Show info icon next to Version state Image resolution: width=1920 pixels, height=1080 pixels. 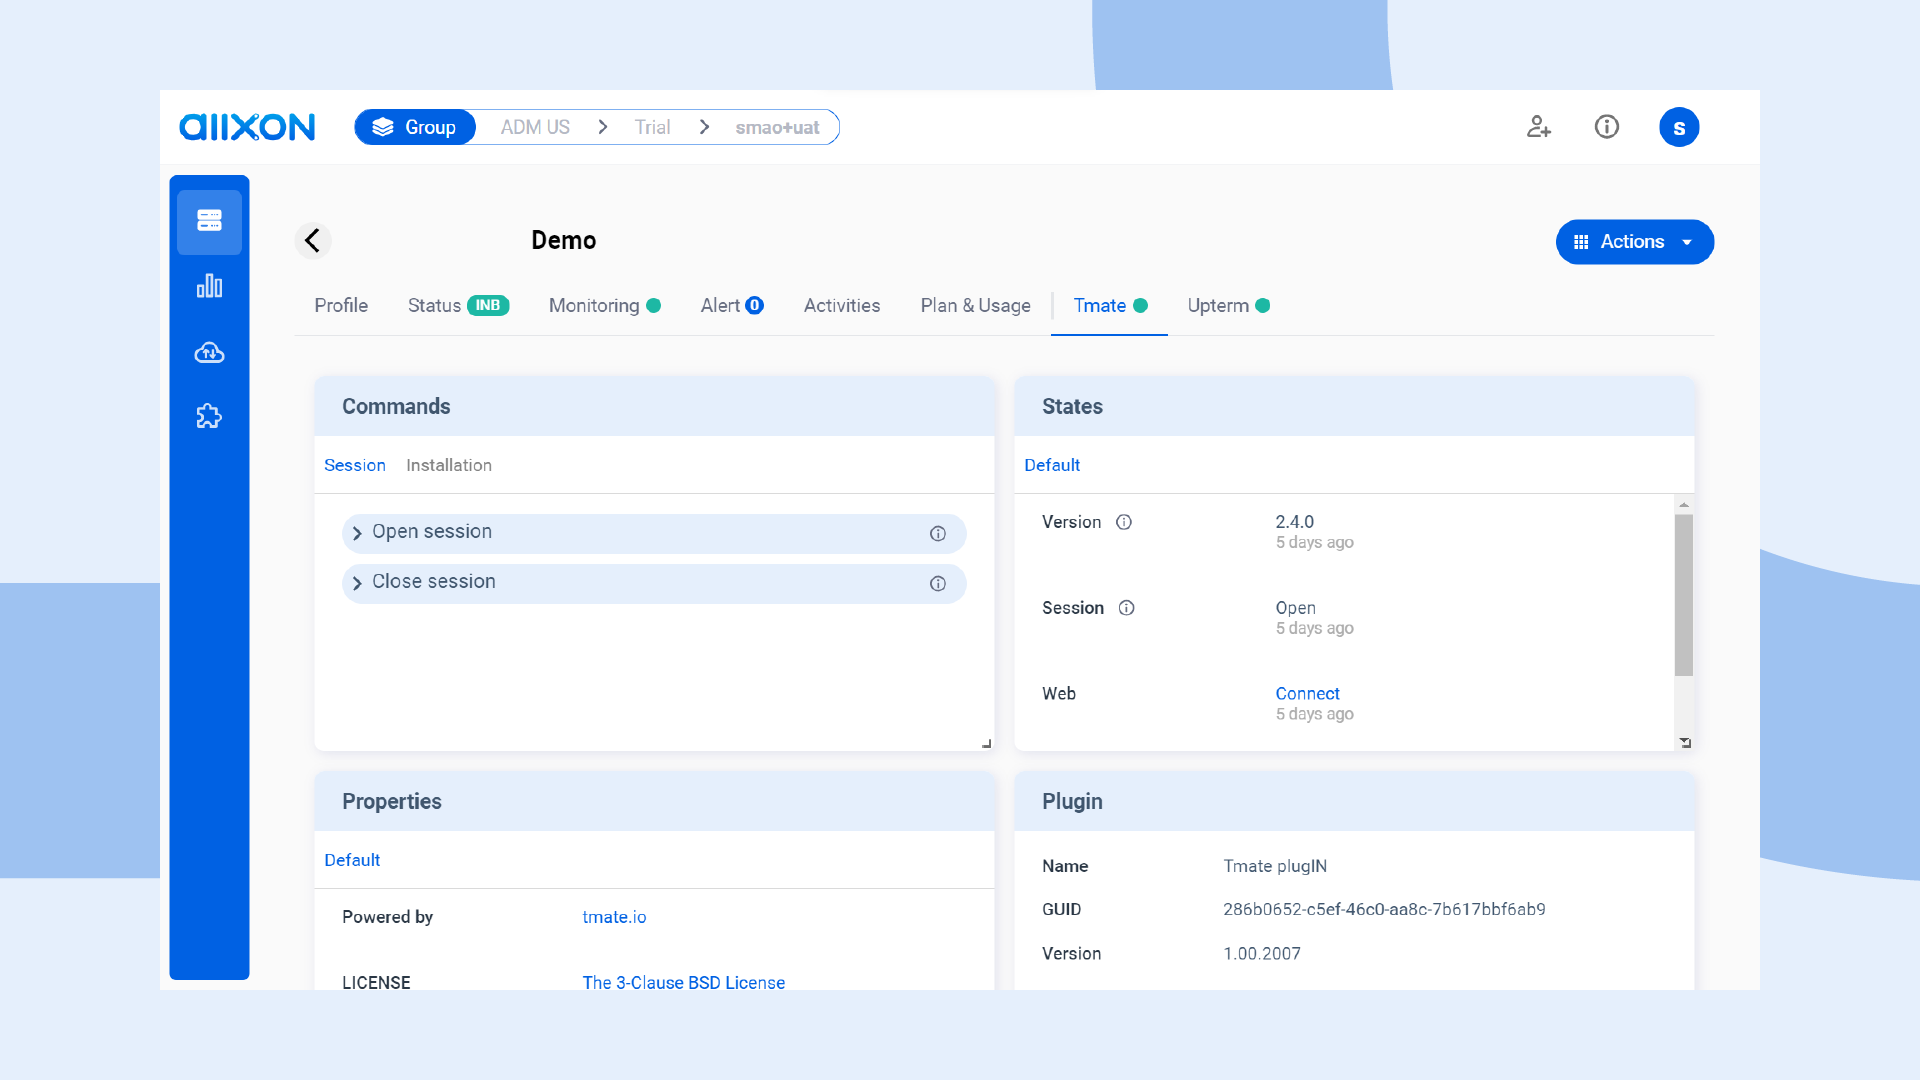coord(1124,522)
